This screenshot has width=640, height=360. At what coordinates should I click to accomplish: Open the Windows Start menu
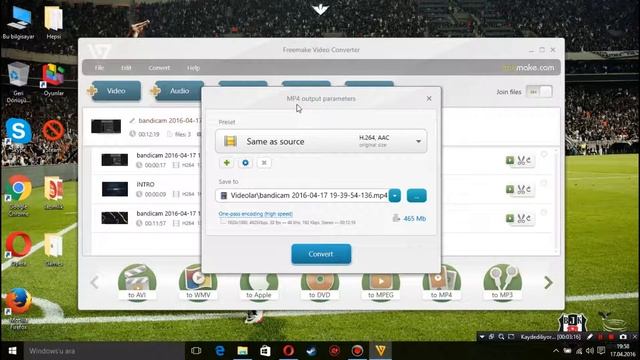(12, 351)
